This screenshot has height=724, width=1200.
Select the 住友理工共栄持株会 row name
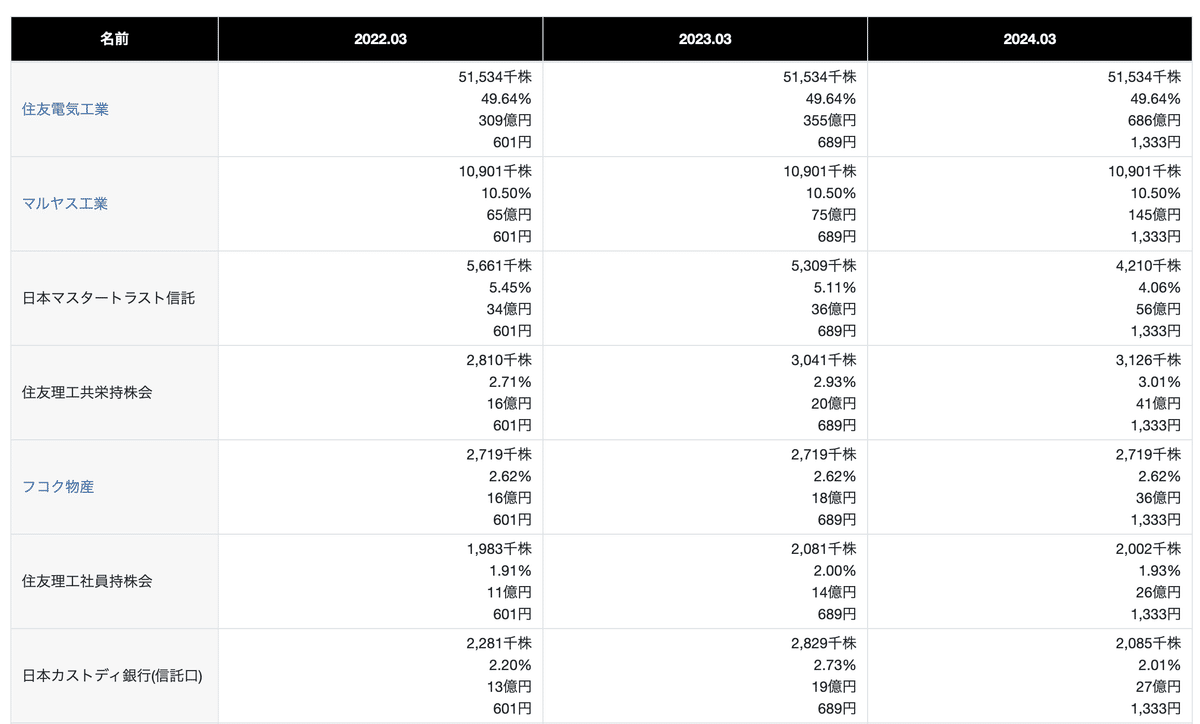tap(87, 393)
